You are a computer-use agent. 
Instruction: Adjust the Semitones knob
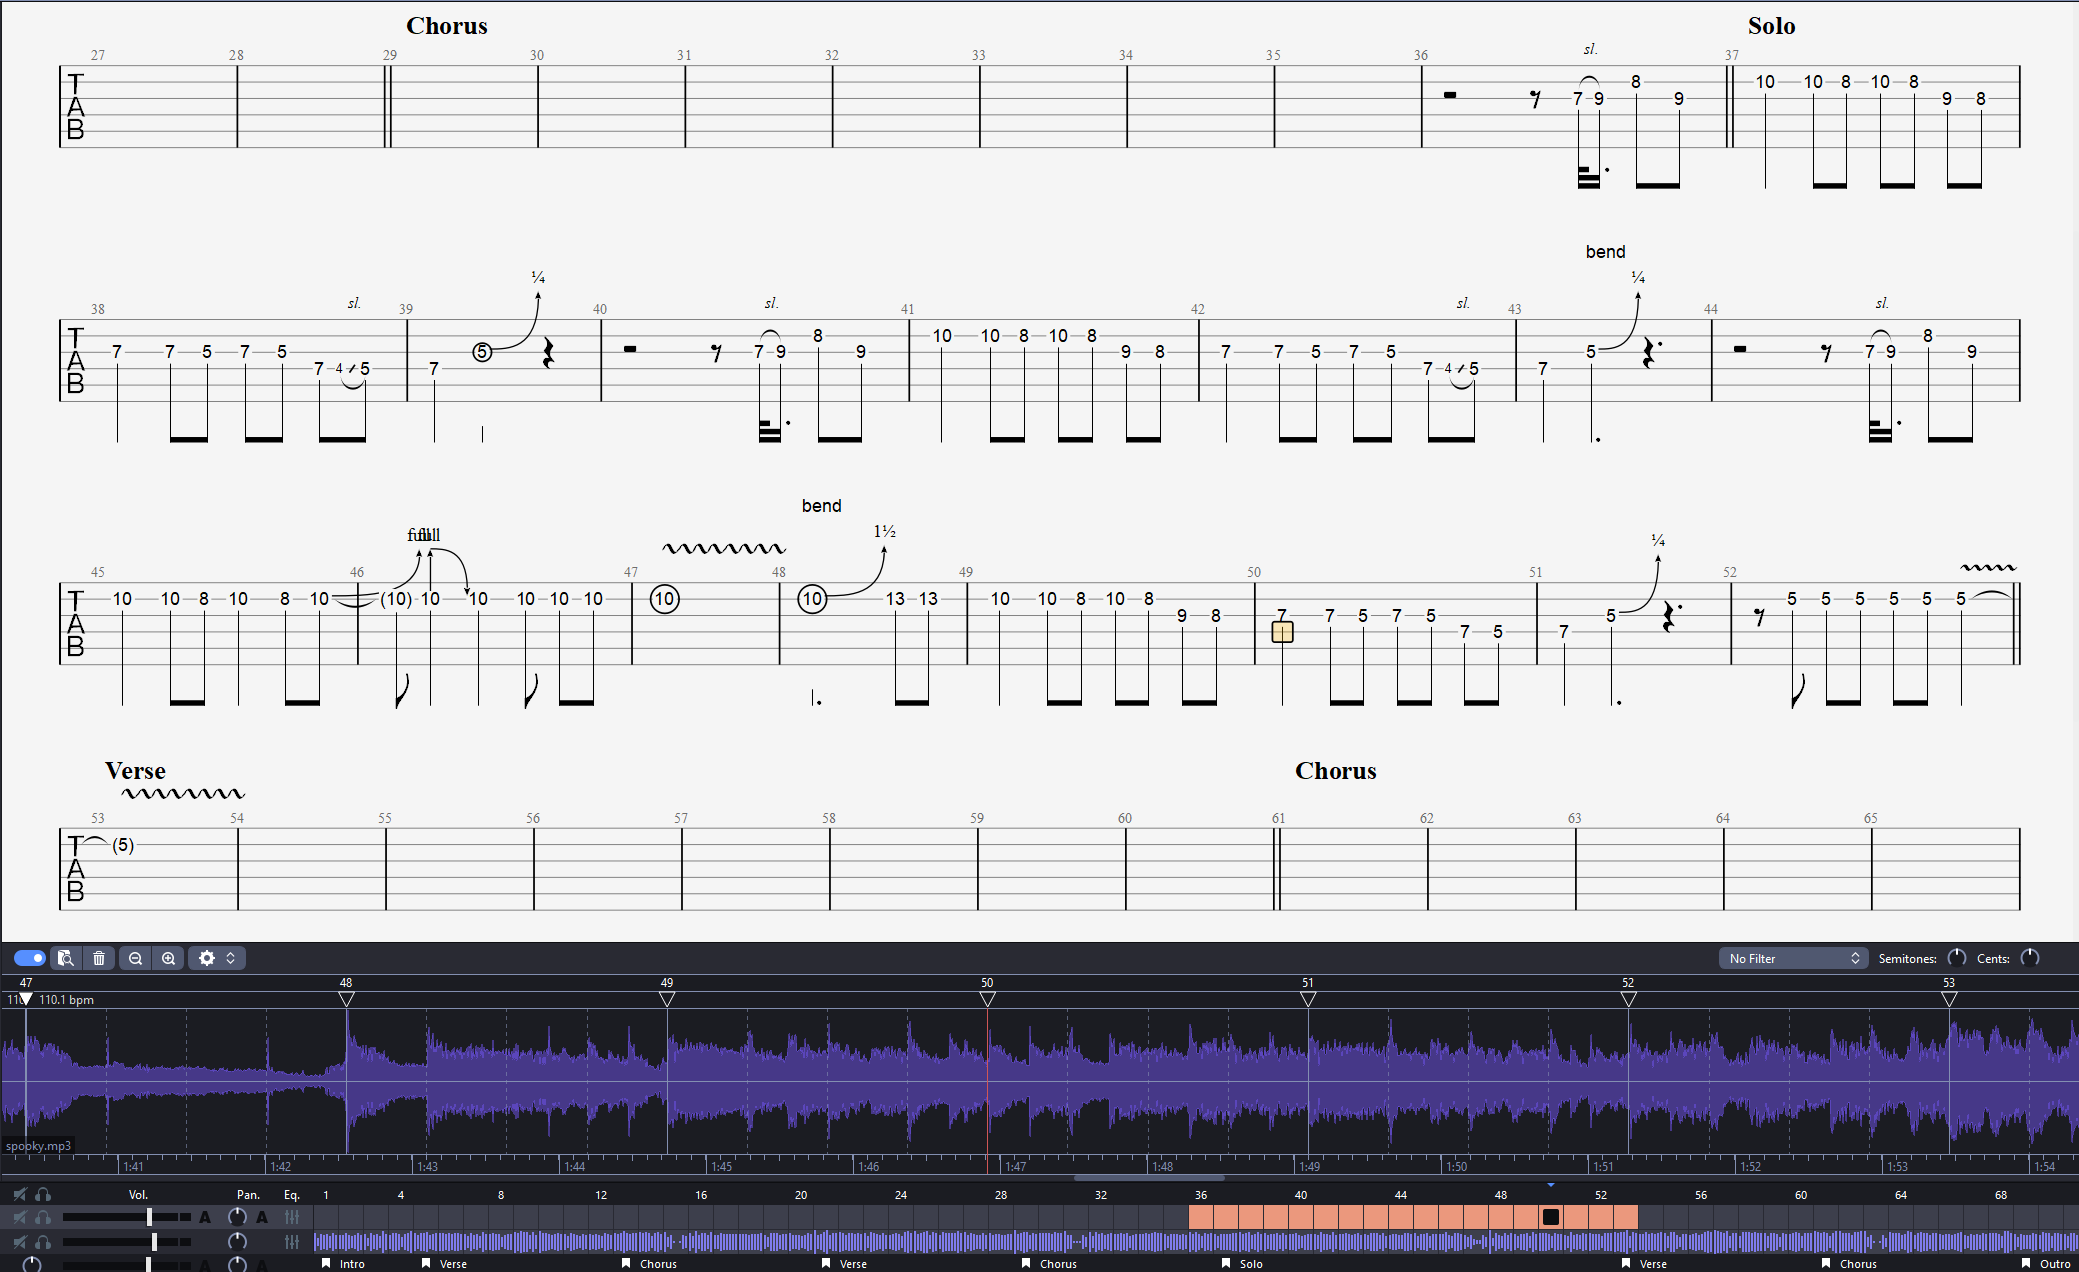(x=1957, y=958)
